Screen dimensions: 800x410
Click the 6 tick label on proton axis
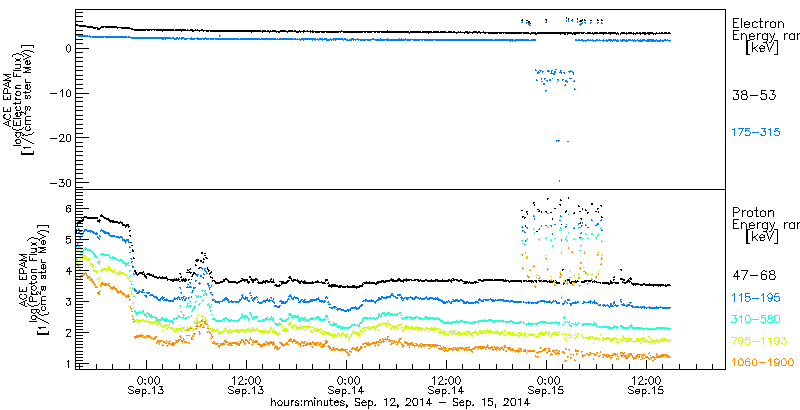click(x=66, y=208)
